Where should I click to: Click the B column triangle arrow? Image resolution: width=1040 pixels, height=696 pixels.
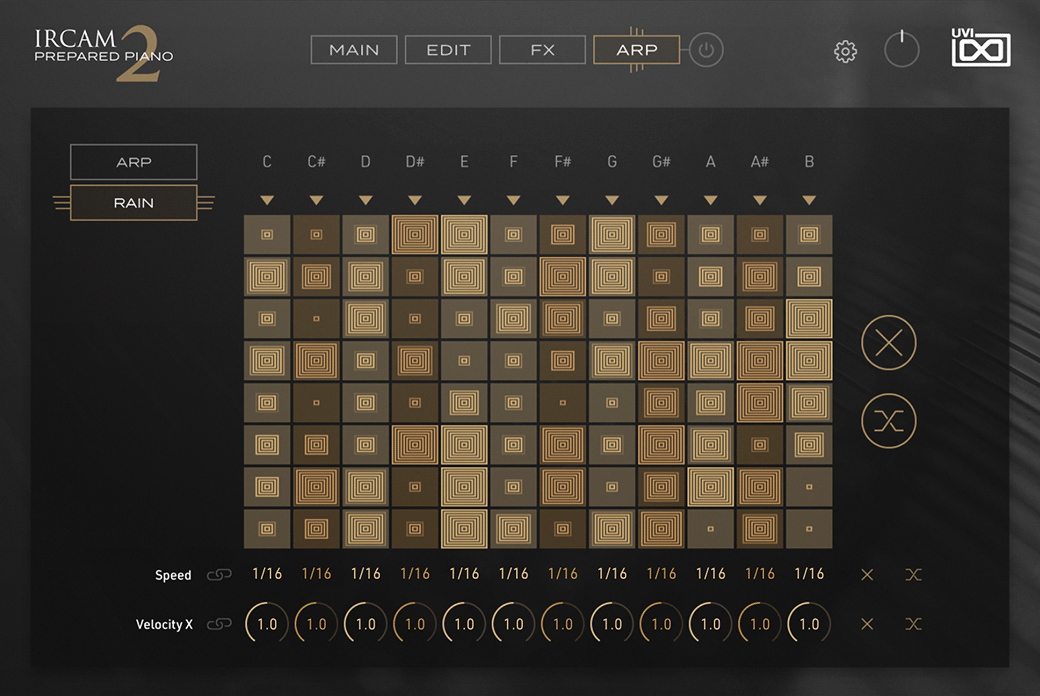pyautogui.click(x=809, y=200)
